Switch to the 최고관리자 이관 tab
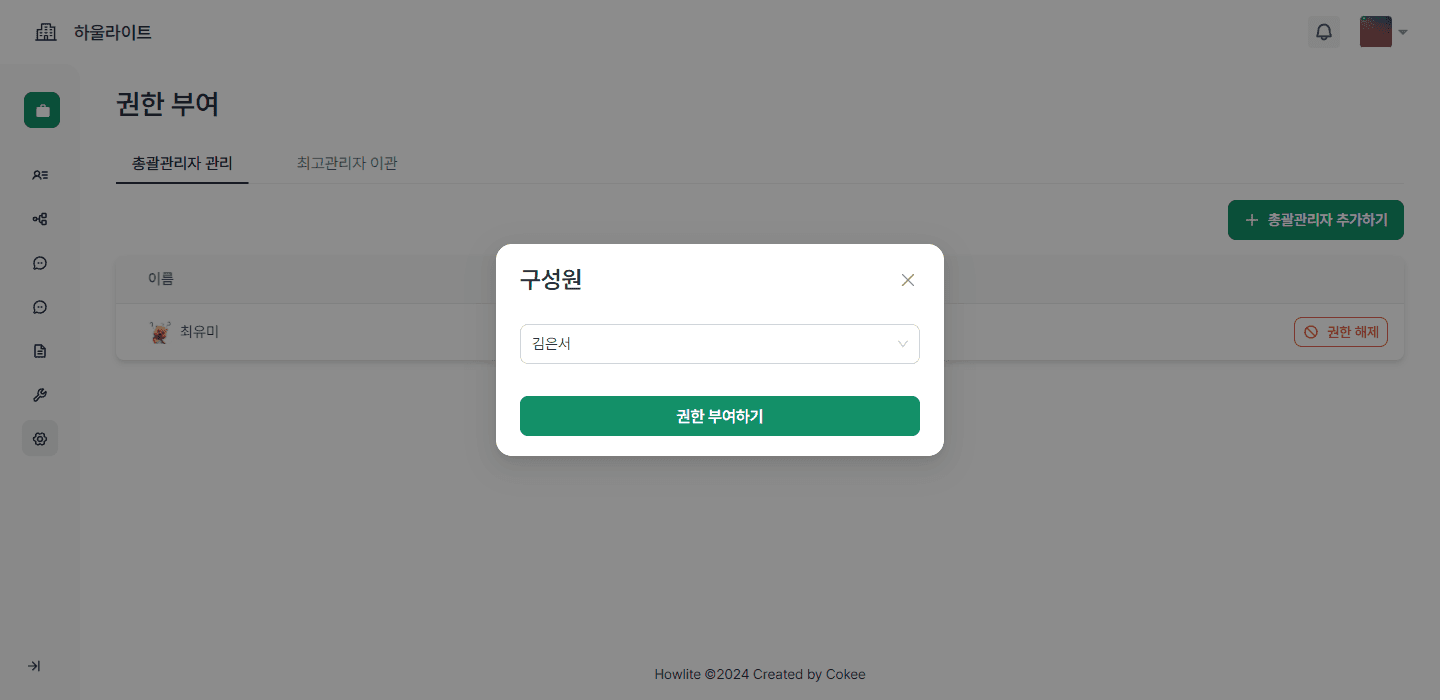The image size is (1440, 700). (347, 163)
